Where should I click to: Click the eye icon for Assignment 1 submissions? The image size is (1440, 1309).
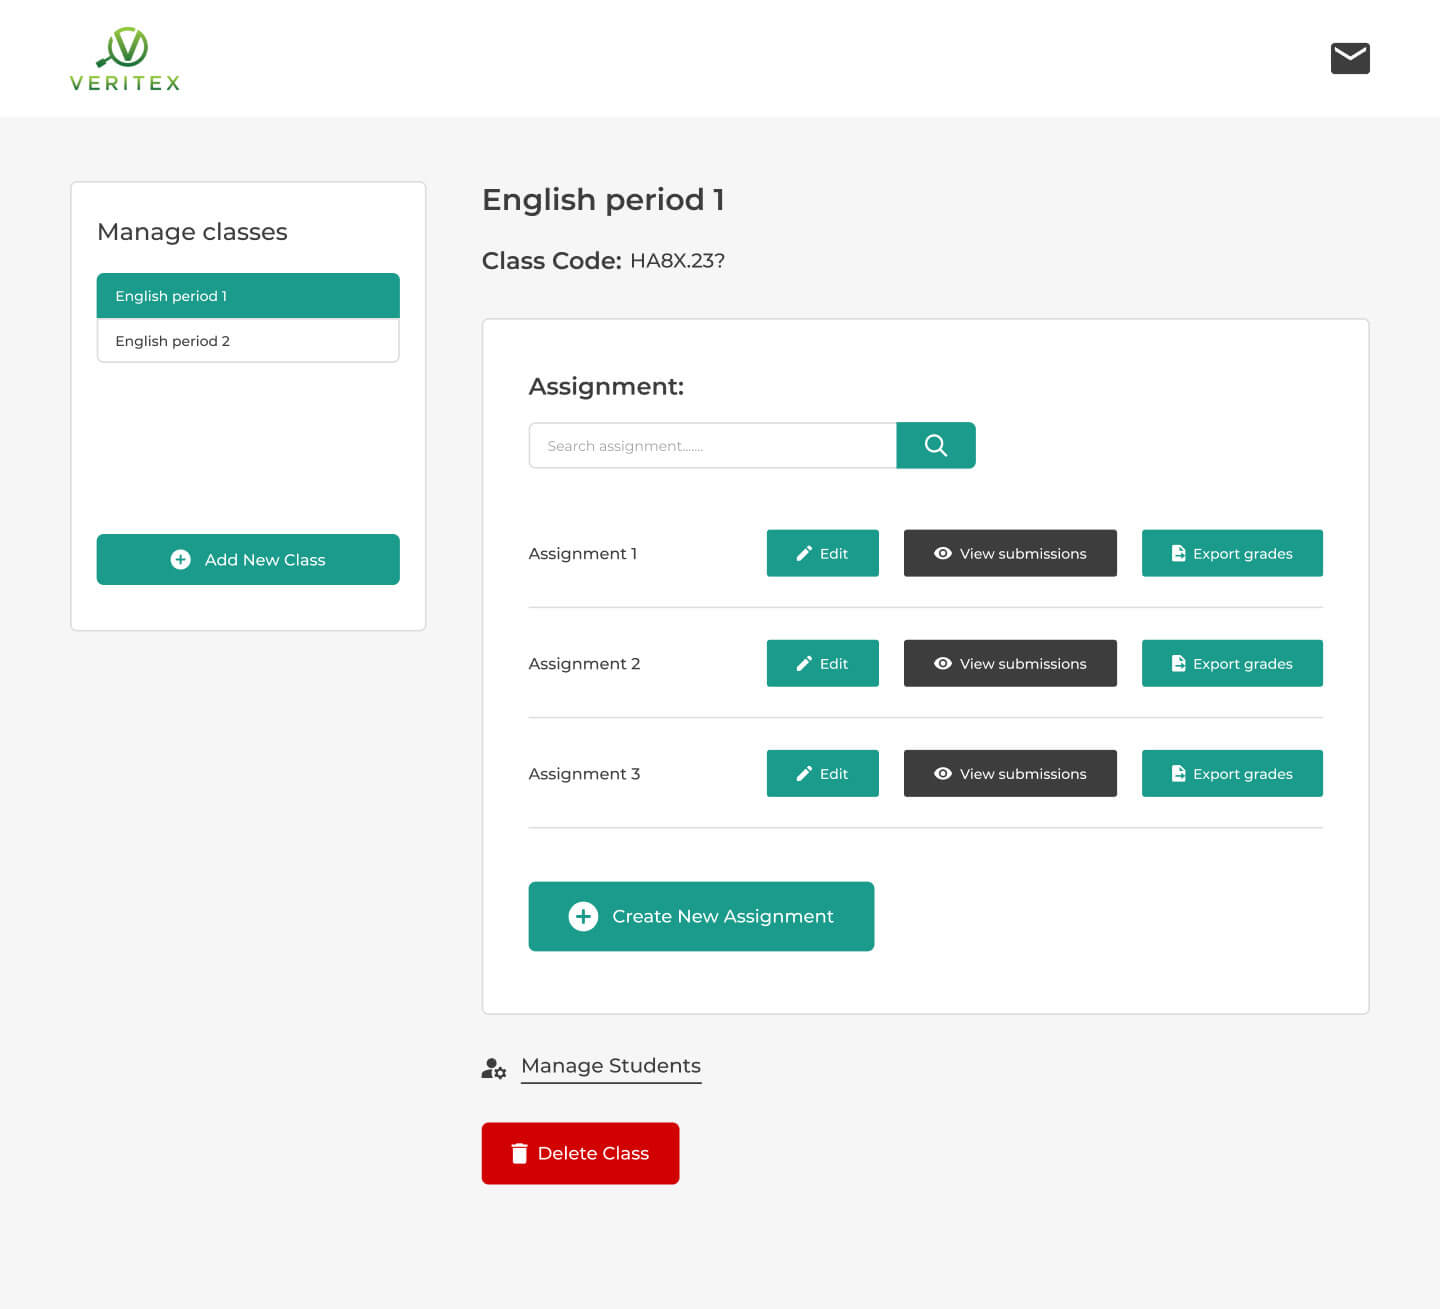(x=942, y=553)
